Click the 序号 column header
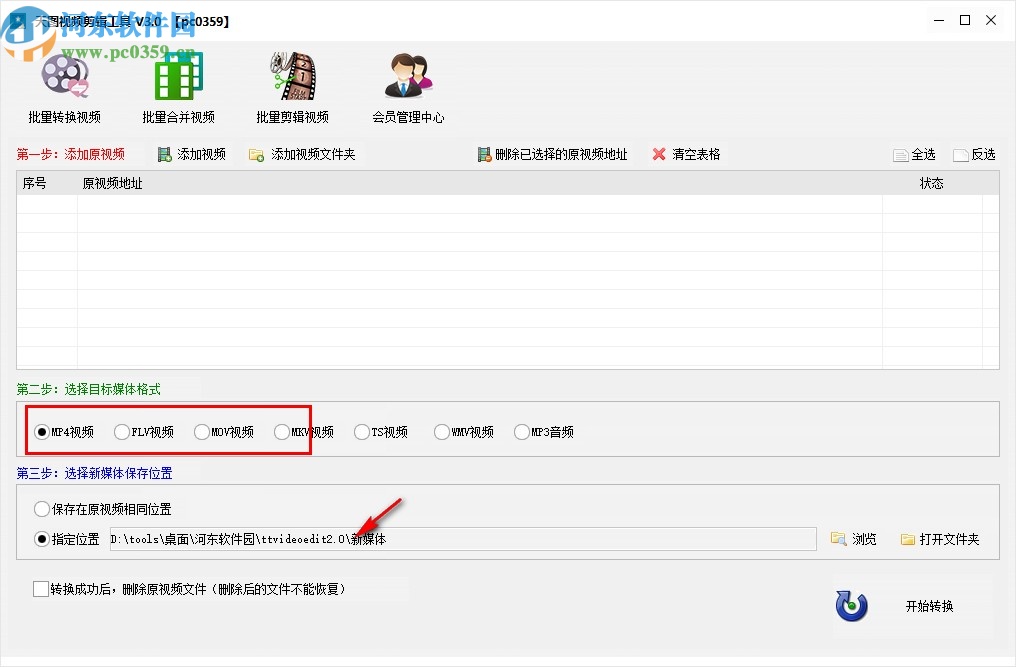The image size is (1016, 667). tap(47, 183)
